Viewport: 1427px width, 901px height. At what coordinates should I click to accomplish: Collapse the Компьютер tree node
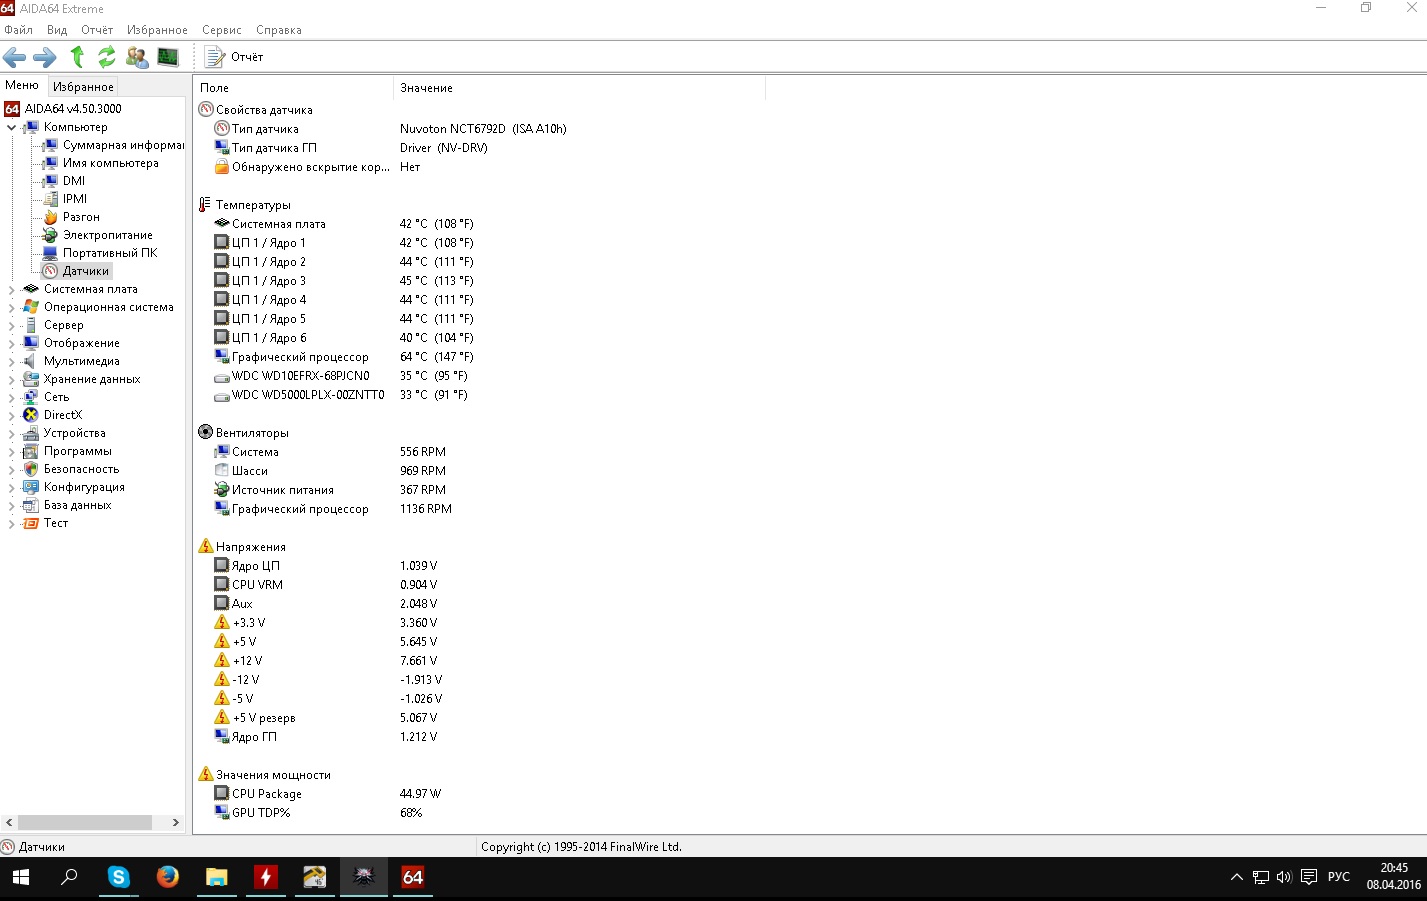11,127
